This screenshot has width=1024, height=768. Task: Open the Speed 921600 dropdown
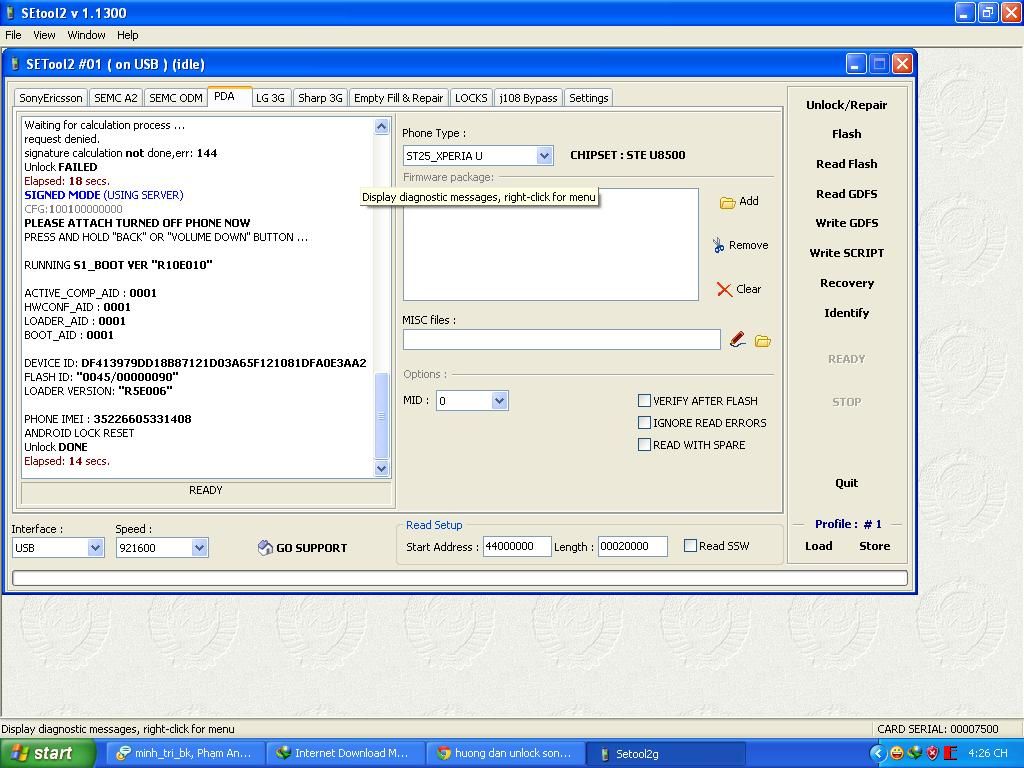coord(199,547)
